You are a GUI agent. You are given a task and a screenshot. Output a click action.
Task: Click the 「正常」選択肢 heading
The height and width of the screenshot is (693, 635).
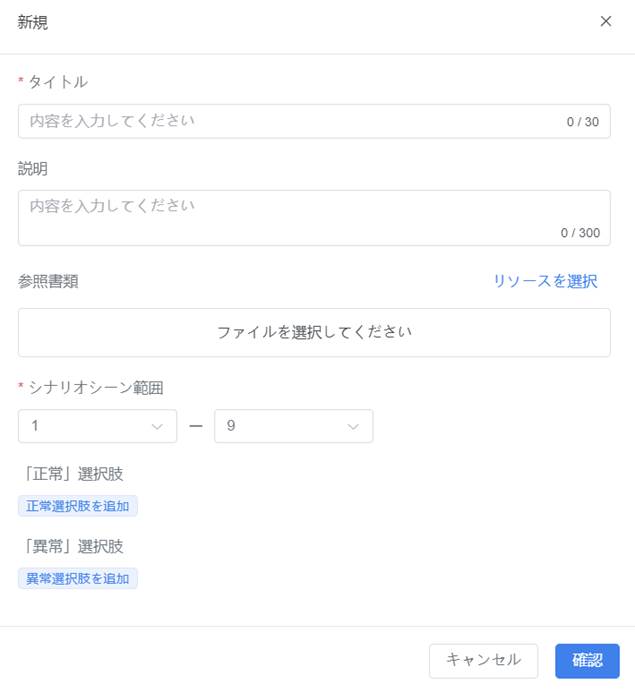[73, 474]
